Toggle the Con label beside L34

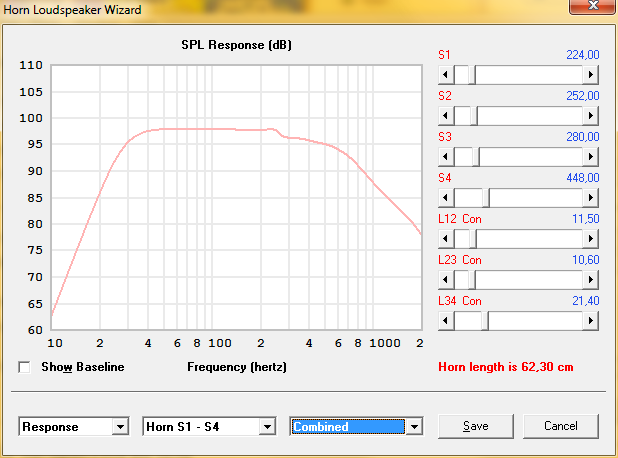pos(472,300)
